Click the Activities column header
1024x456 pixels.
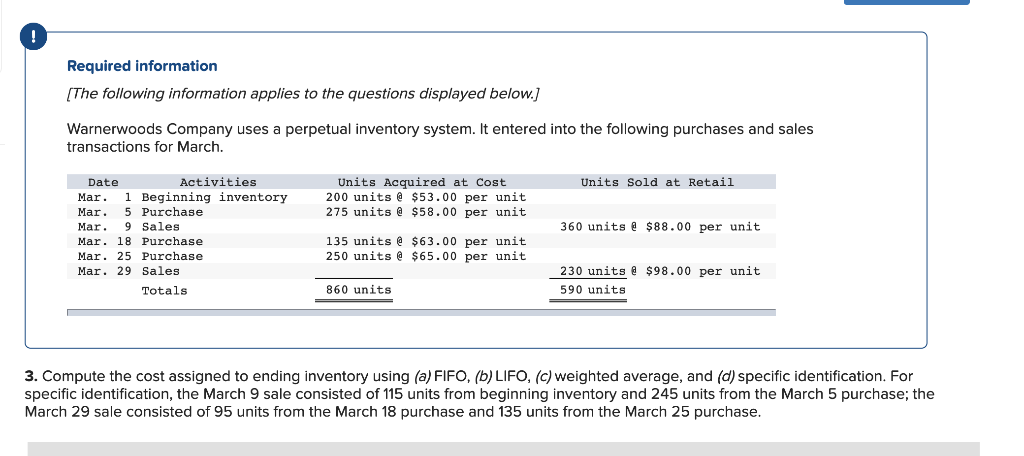pos(218,182)
